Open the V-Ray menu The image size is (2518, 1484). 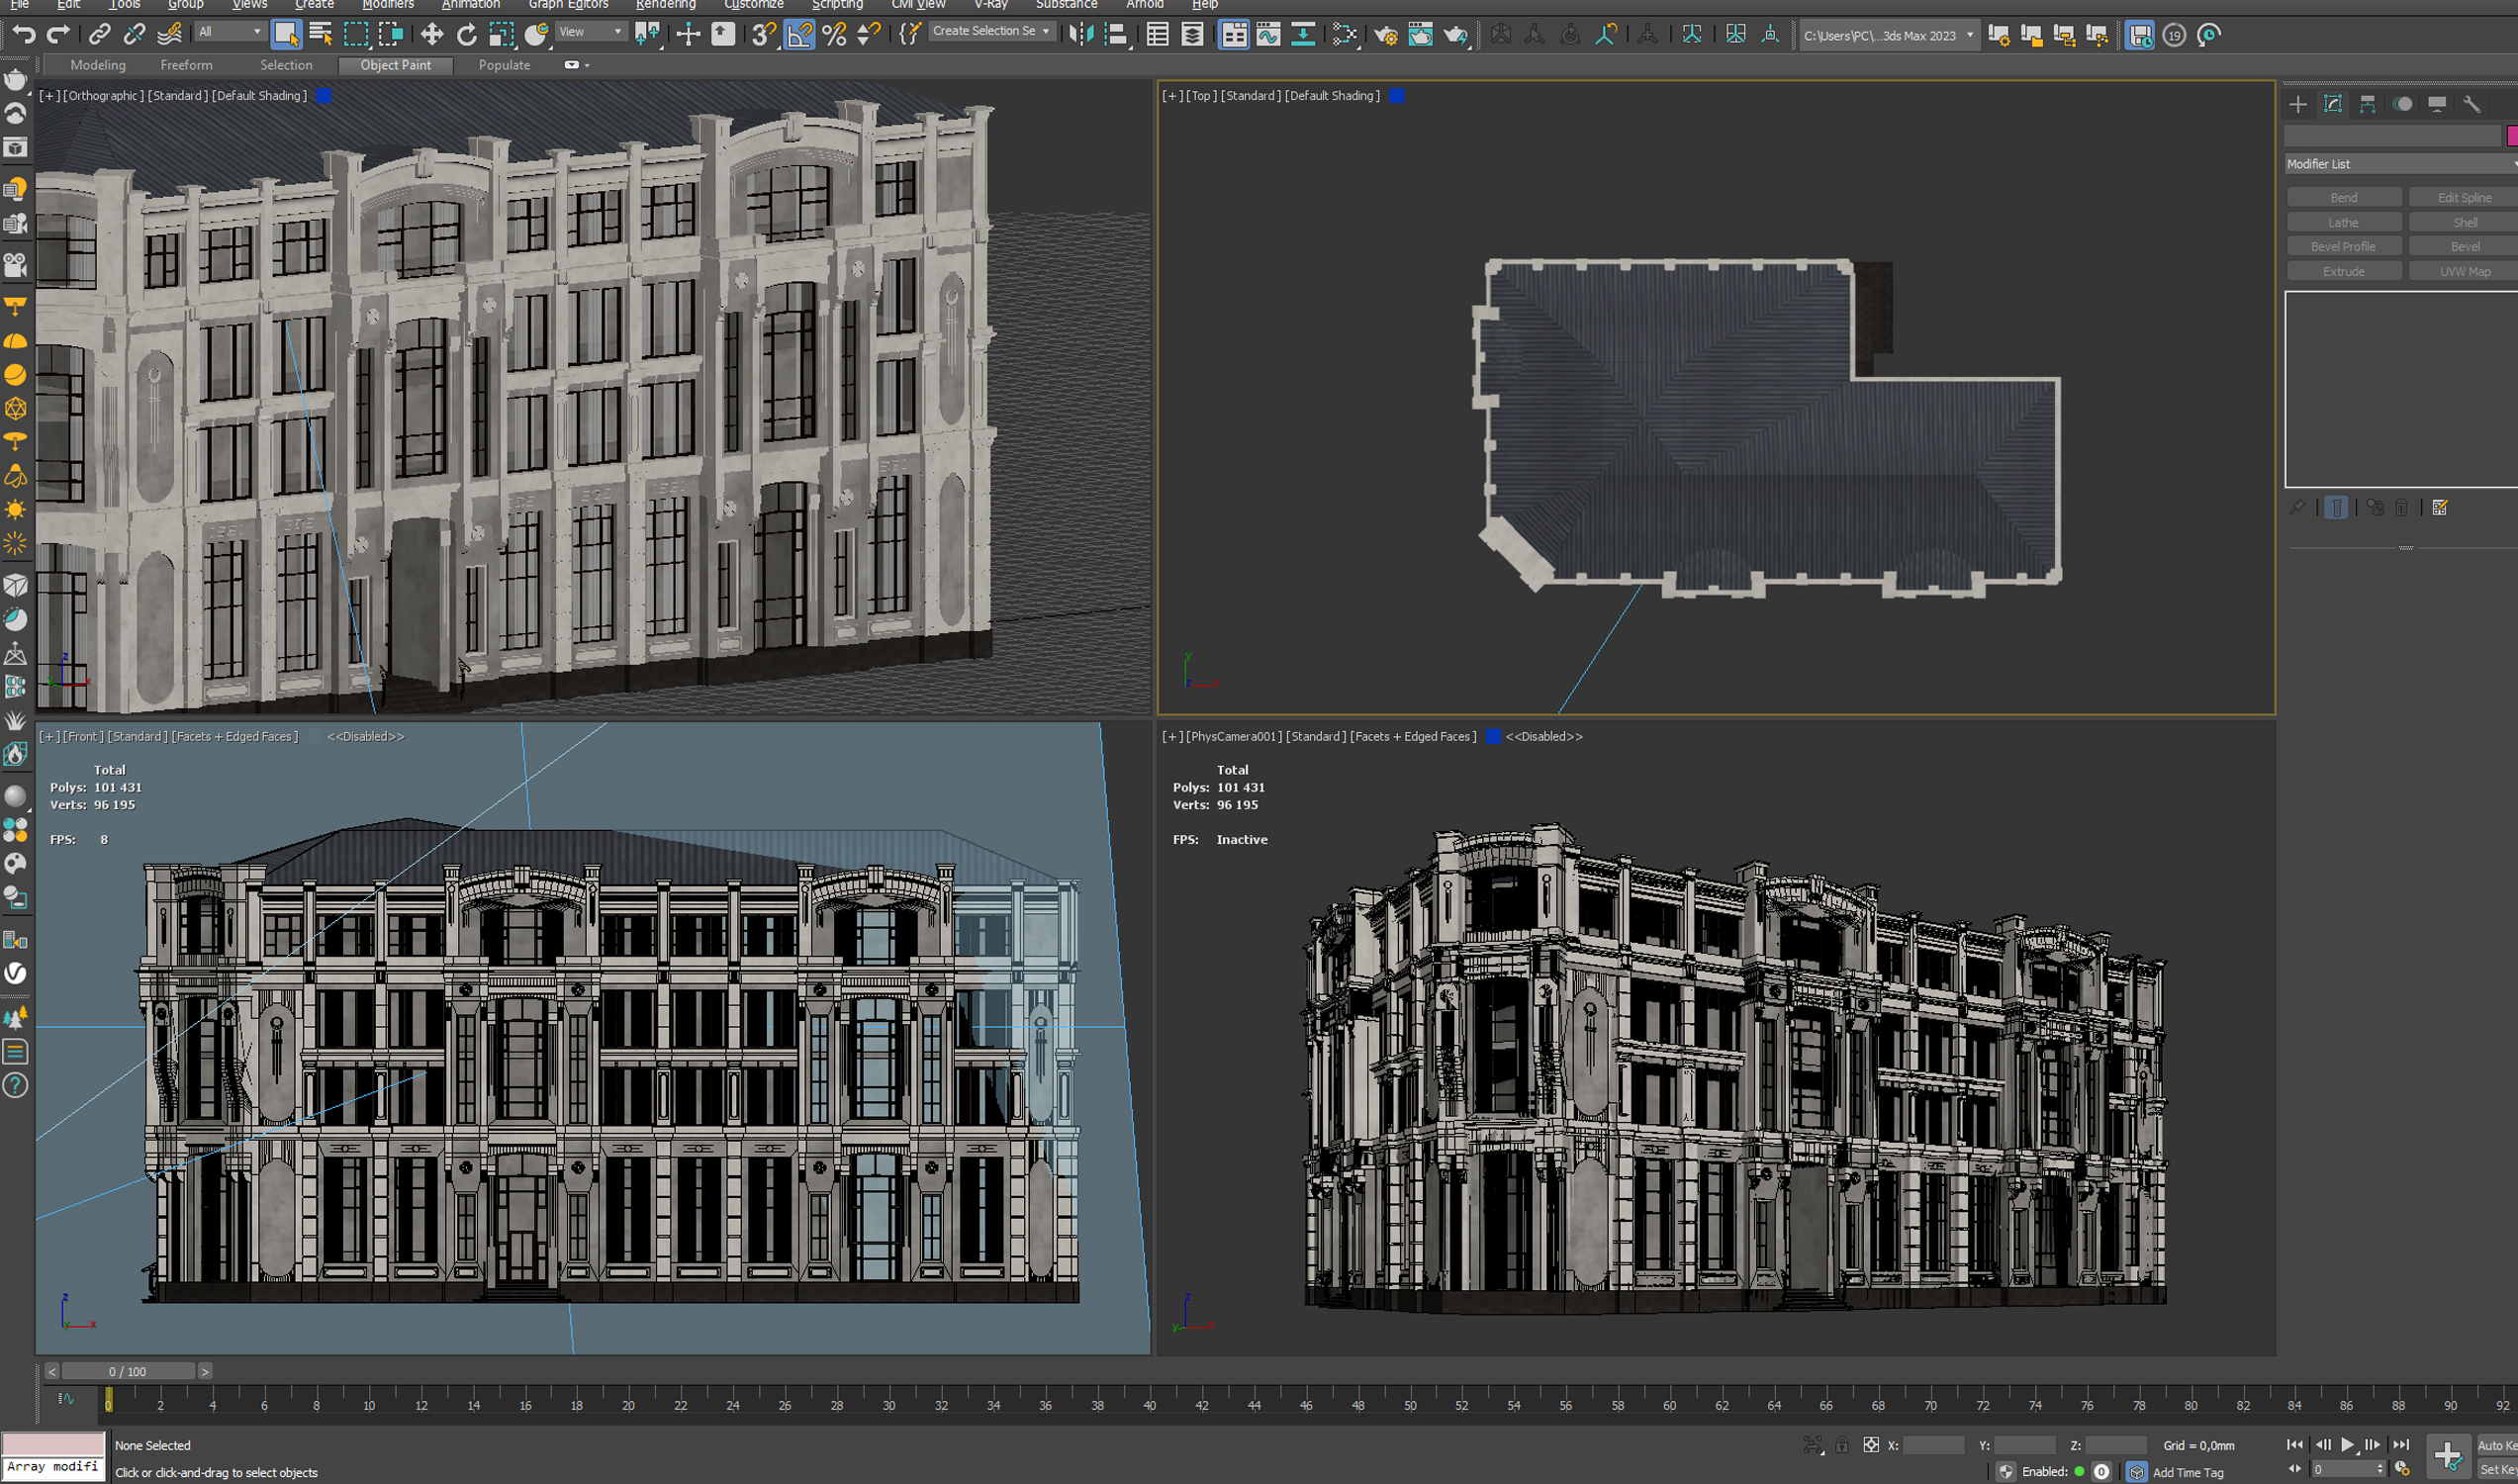coord(990,4)
